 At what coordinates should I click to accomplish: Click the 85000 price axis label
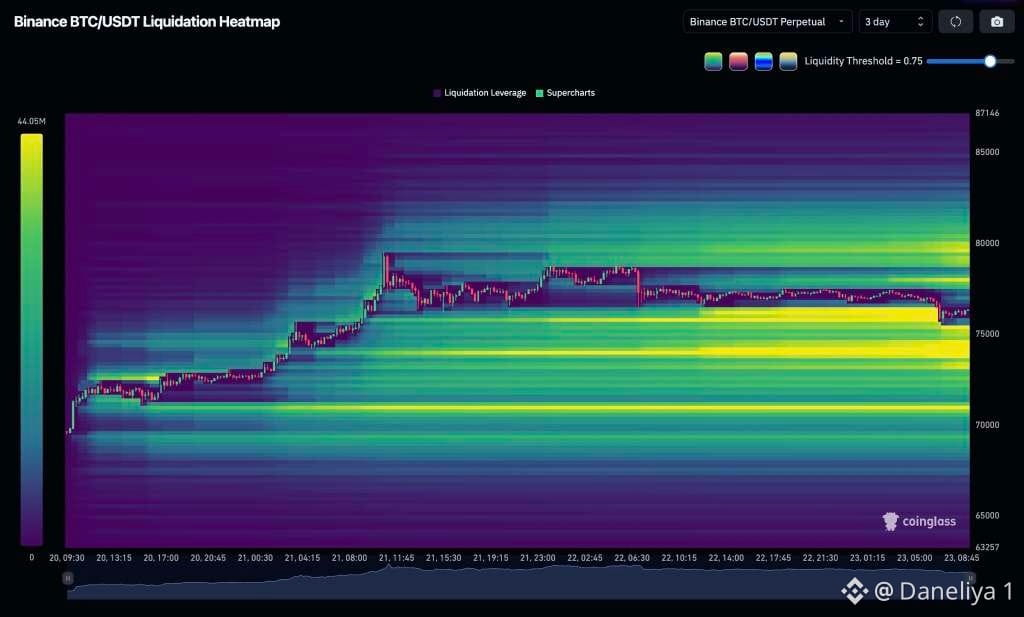click(987, 152)
